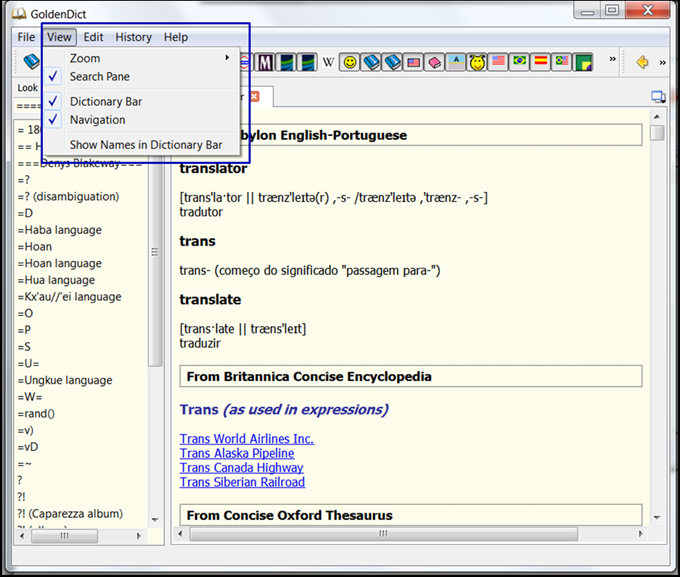Click the yellow back arrow navigation icon
Screen dimensions: 680x577
tap(642, 62)
